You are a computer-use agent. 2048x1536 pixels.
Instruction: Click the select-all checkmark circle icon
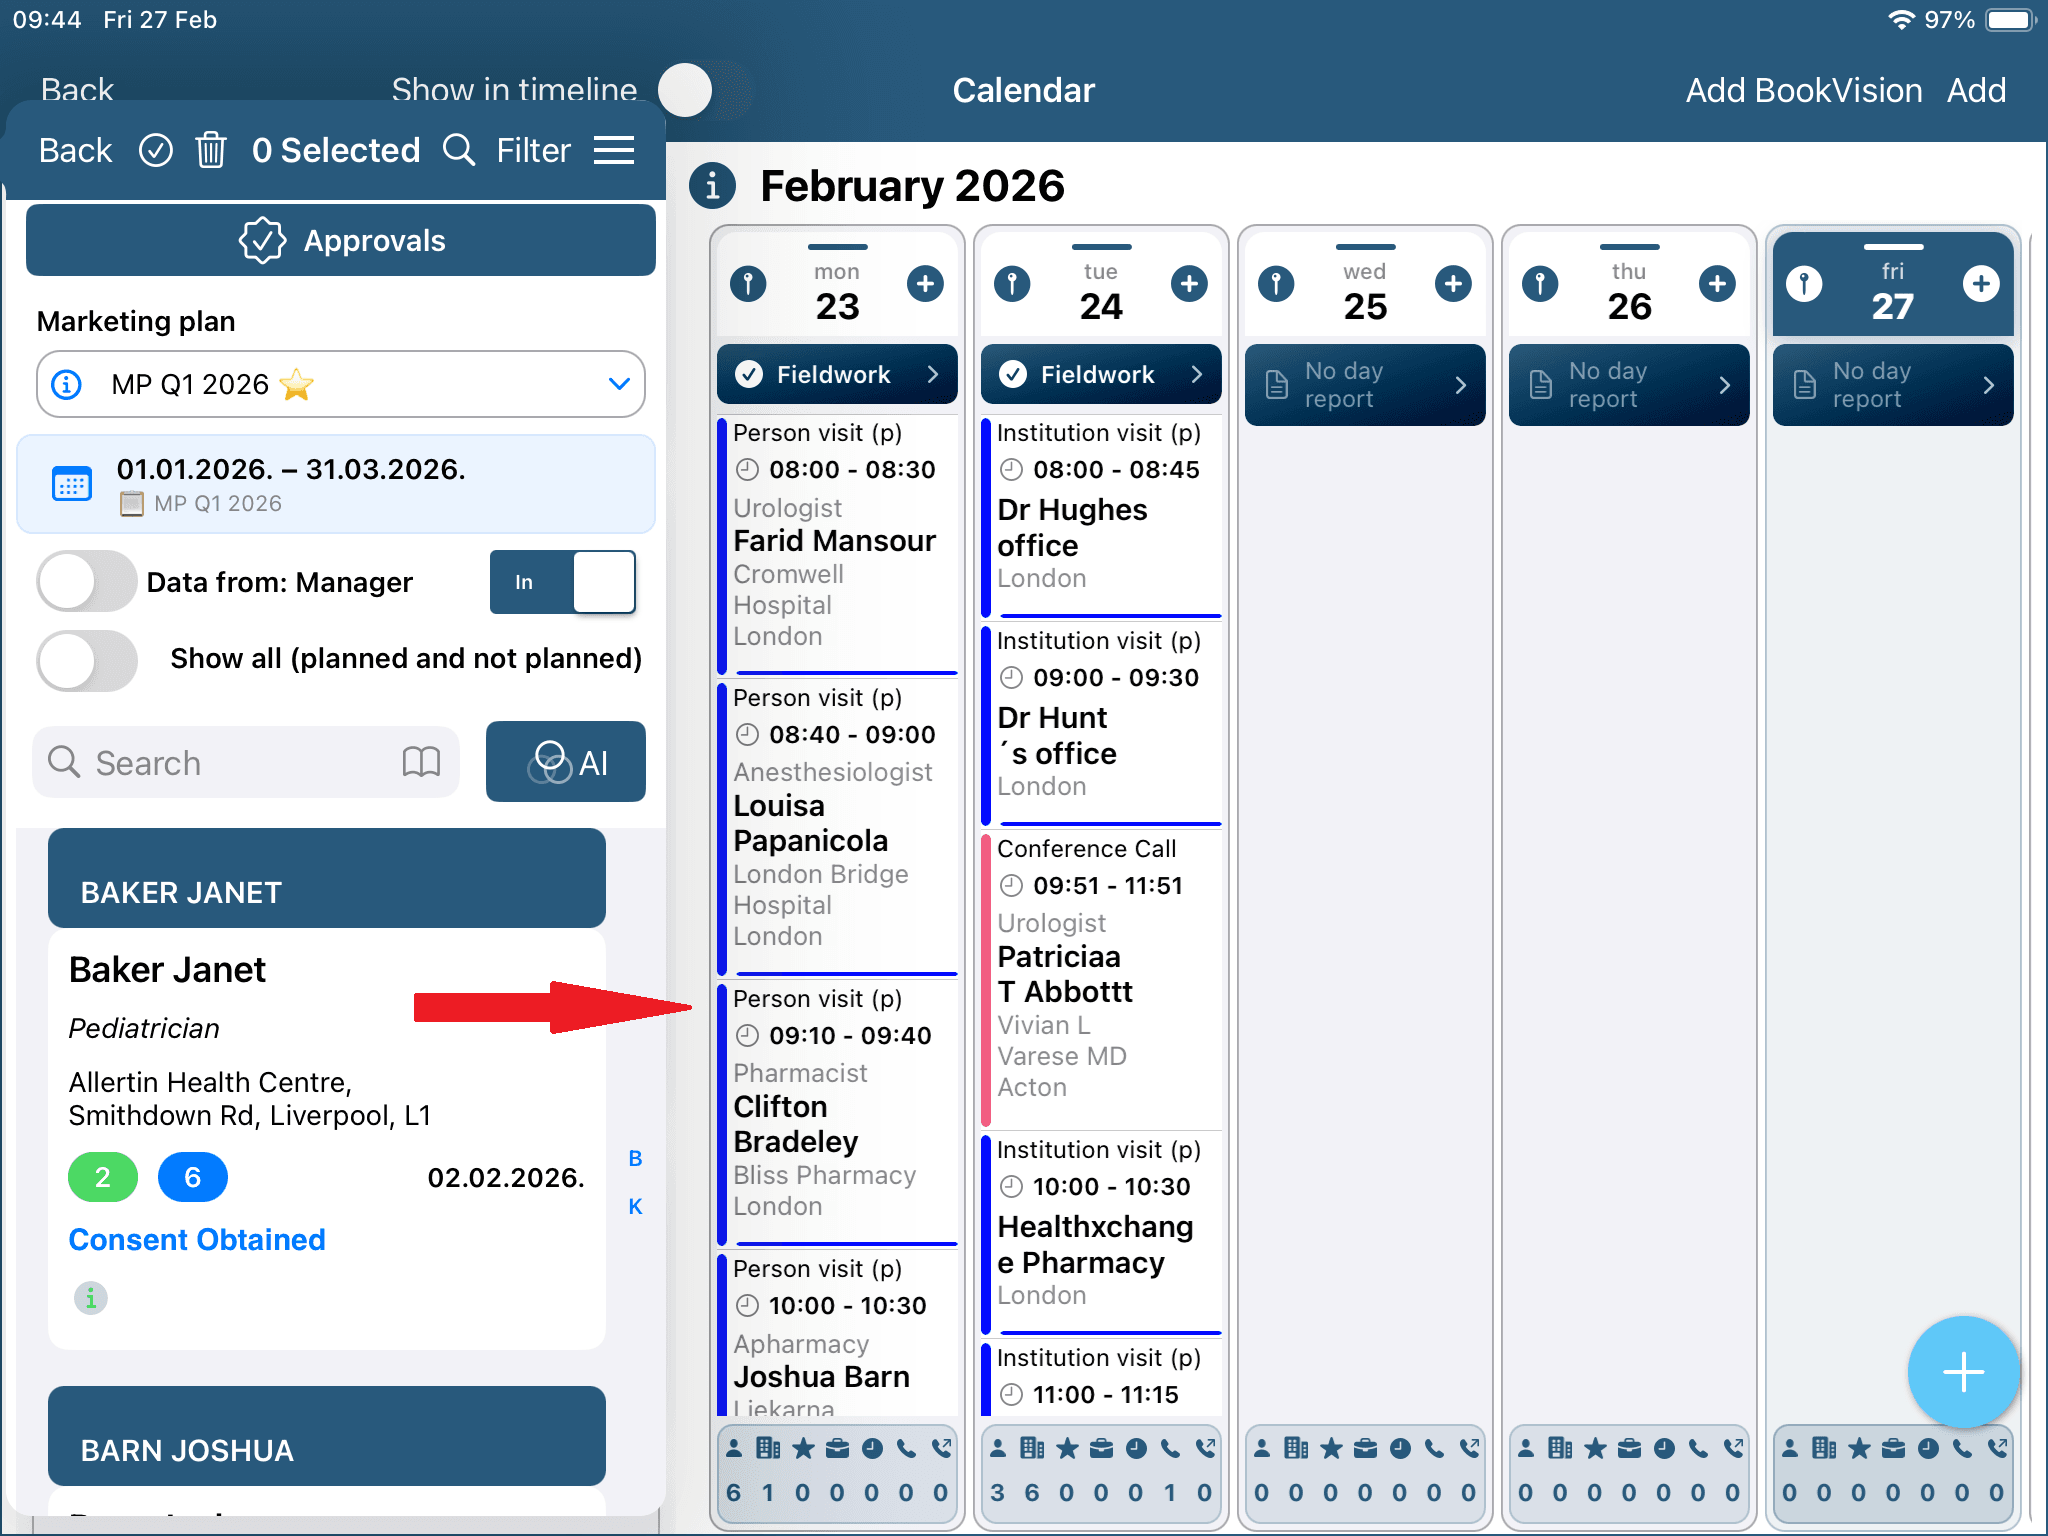[x=156, y=150]
